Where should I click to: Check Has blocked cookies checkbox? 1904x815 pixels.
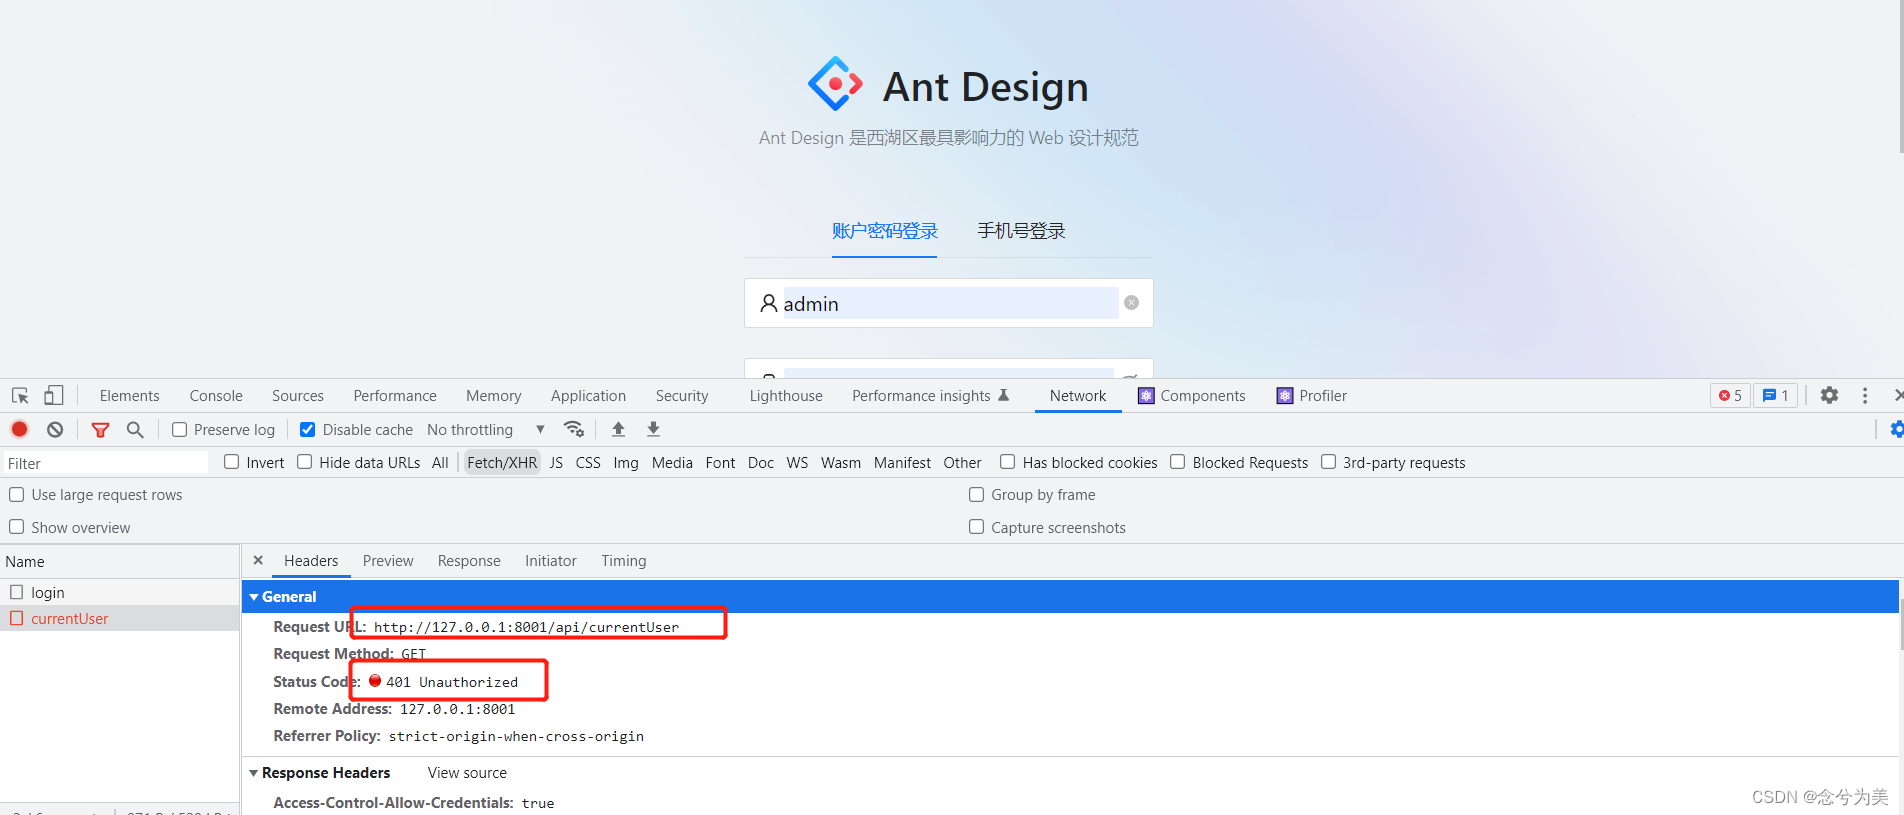(1008, 462)
